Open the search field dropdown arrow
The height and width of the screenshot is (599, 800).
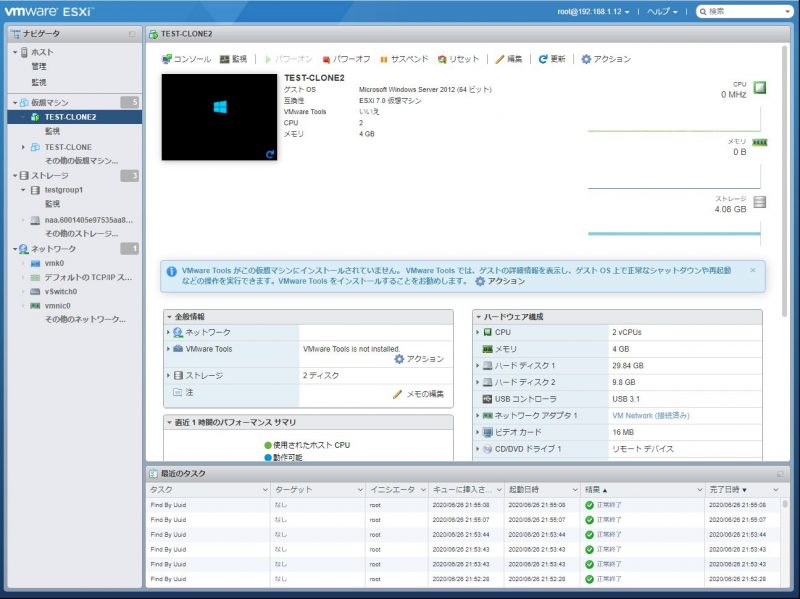tap(788, 11)
